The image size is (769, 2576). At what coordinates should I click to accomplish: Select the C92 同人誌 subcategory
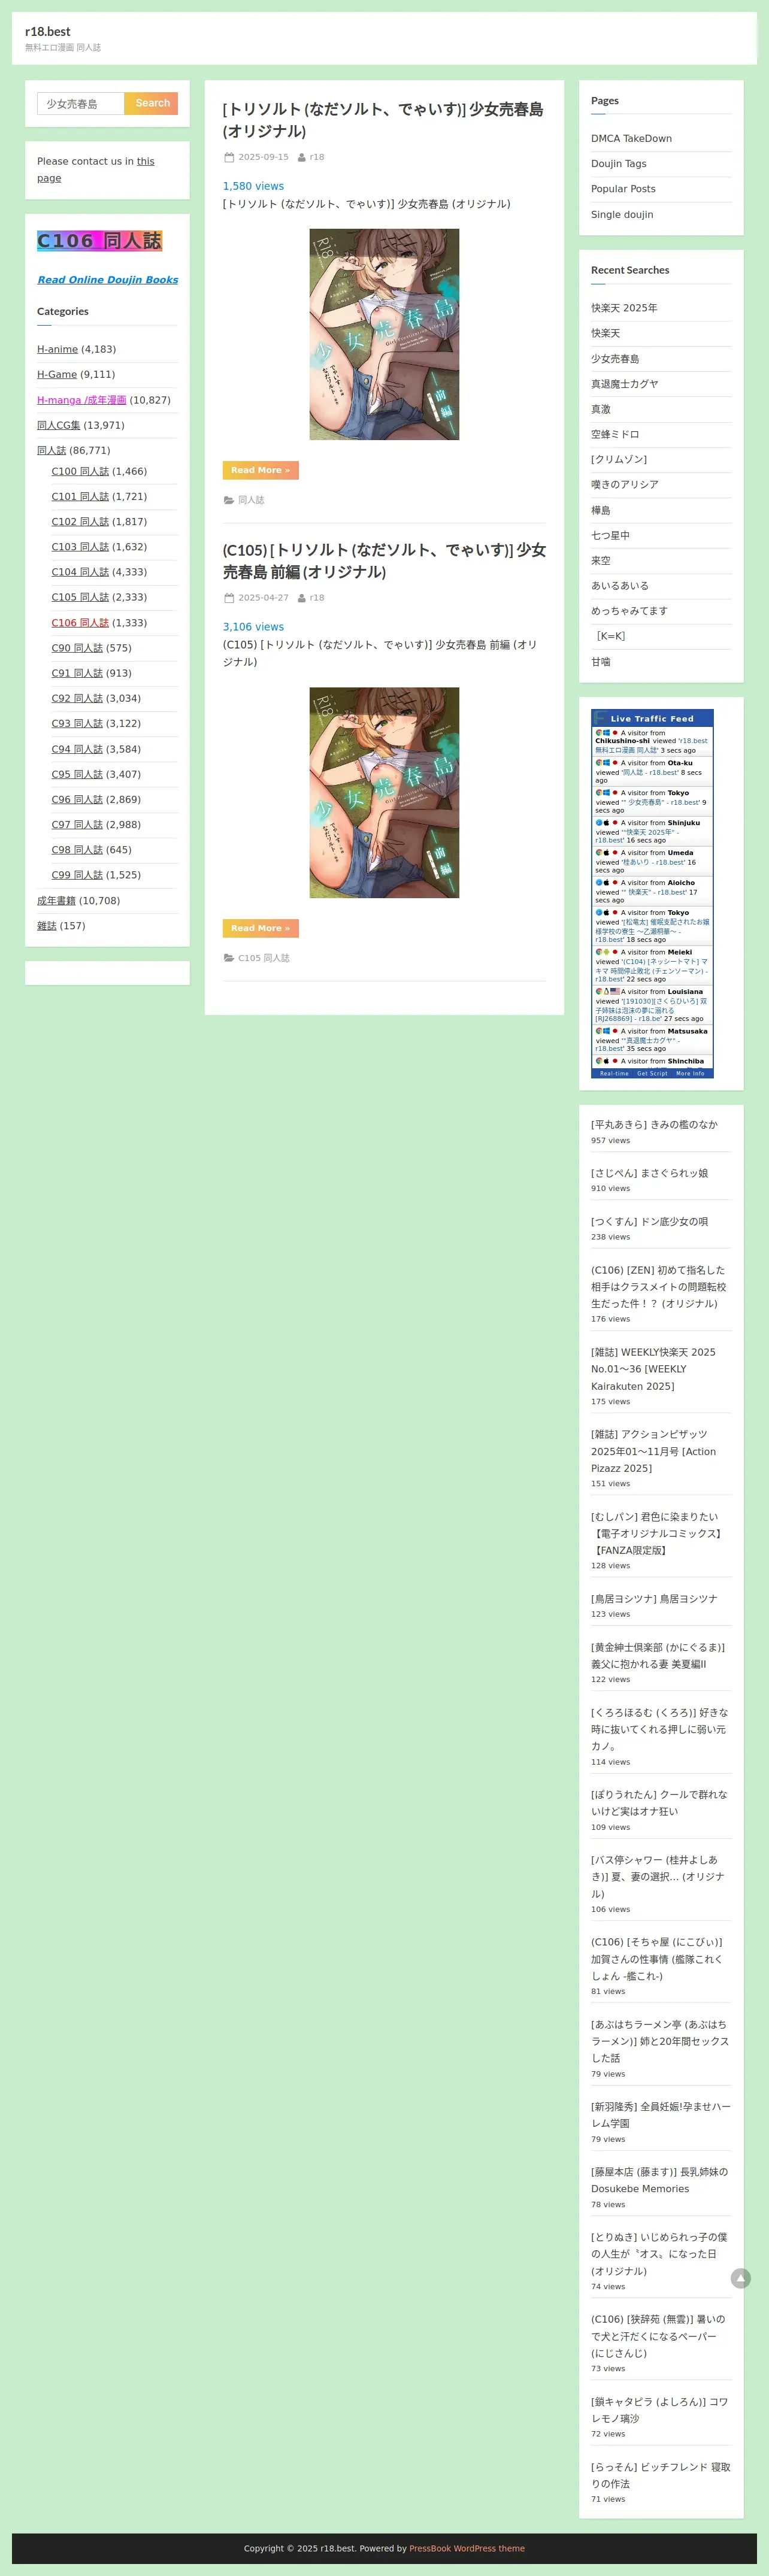(77, 698)
